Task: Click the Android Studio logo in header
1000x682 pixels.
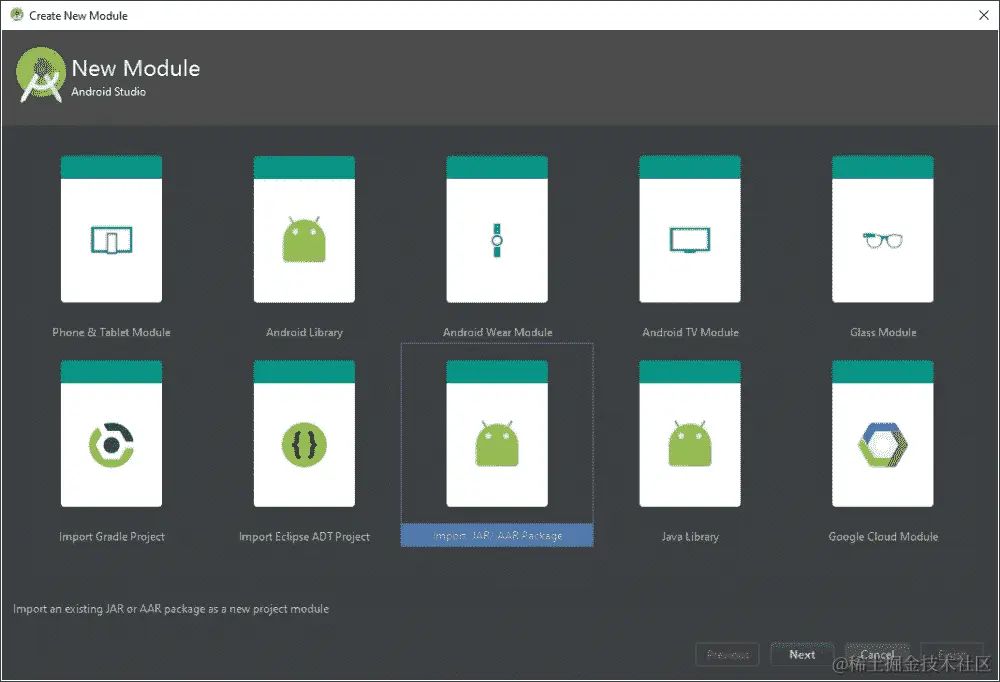Action: (40, 75)
